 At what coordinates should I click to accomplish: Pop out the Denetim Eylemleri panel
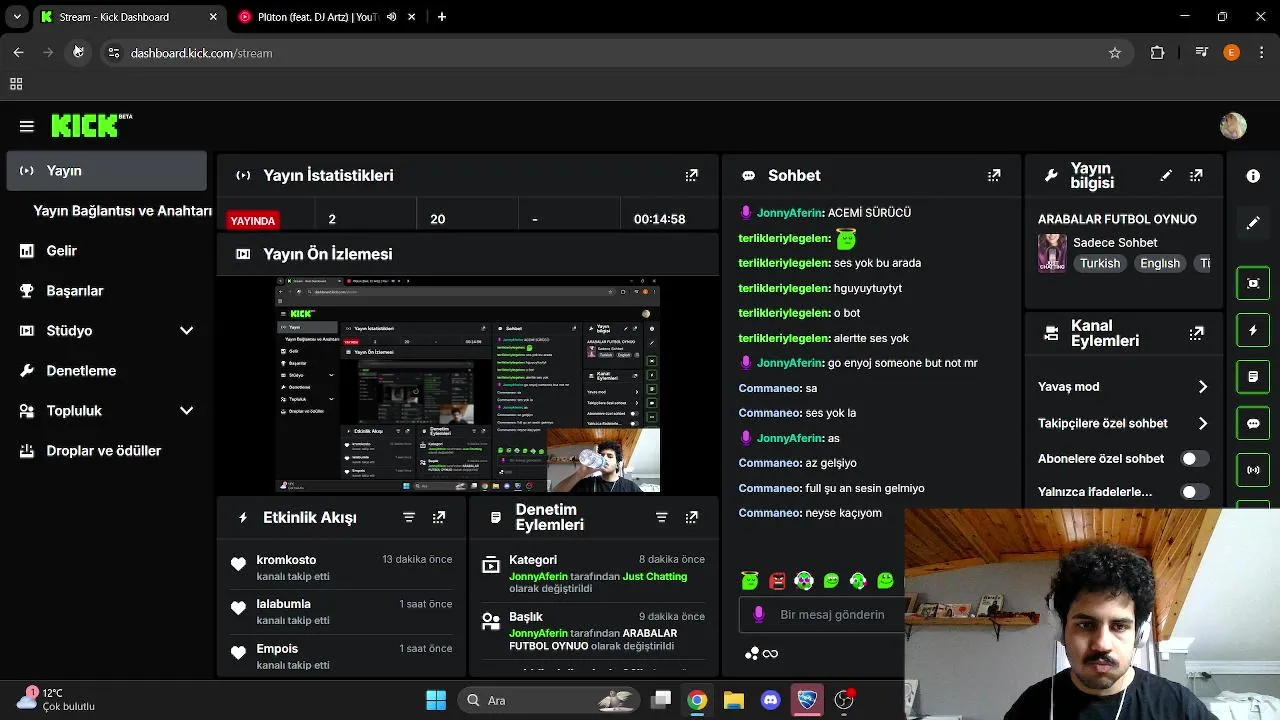[x=691, y=517]
